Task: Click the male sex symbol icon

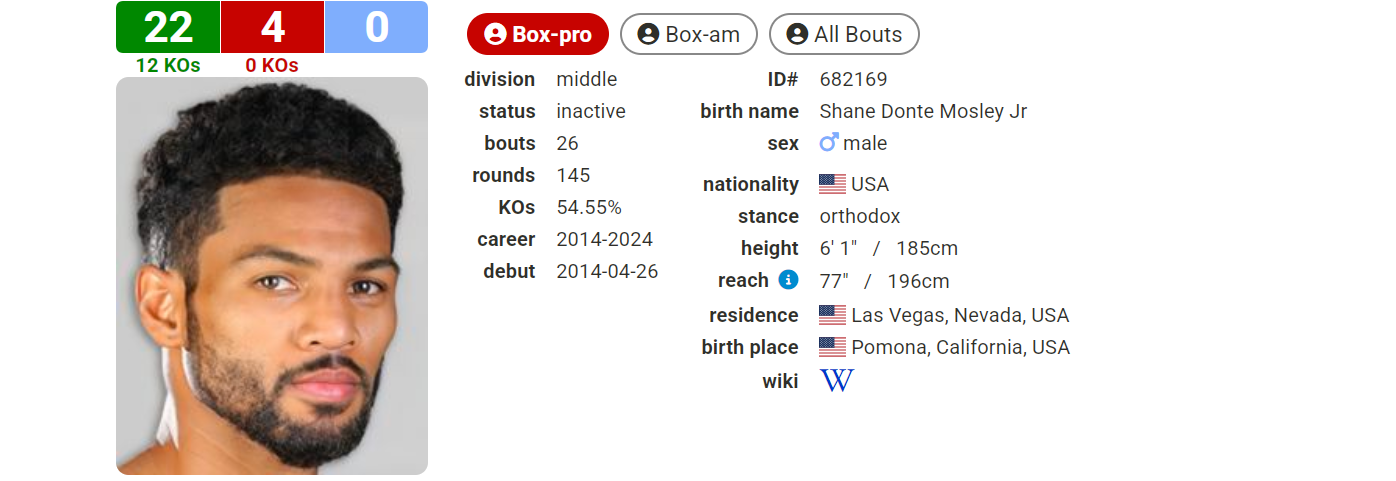Action: tap(828, 143)
